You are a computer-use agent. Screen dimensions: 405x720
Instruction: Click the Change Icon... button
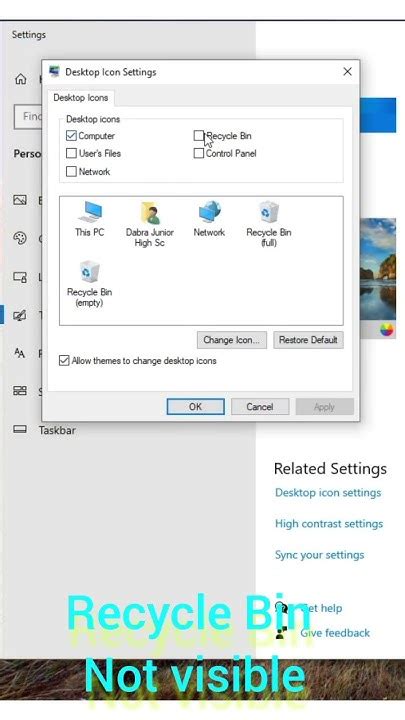coord(231,340)
